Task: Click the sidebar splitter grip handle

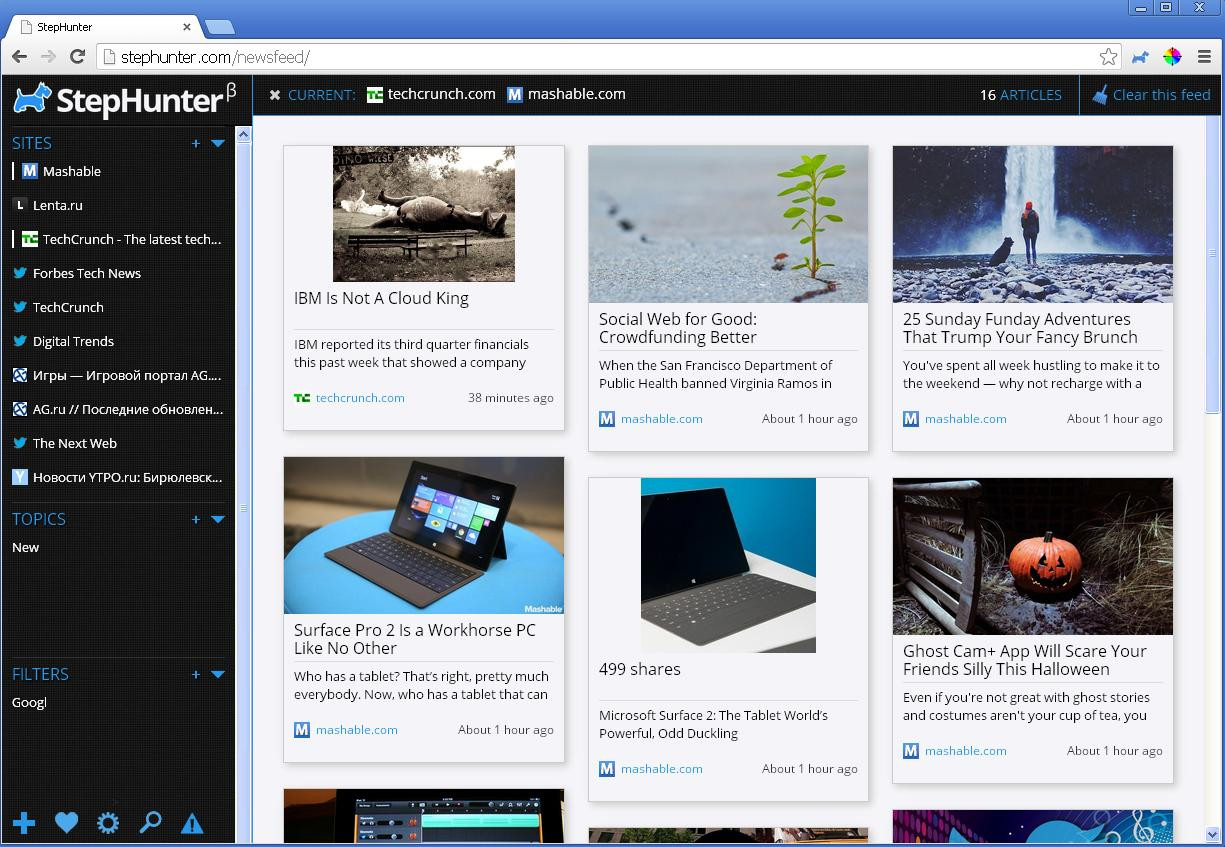Action: (x=244, y=508)
